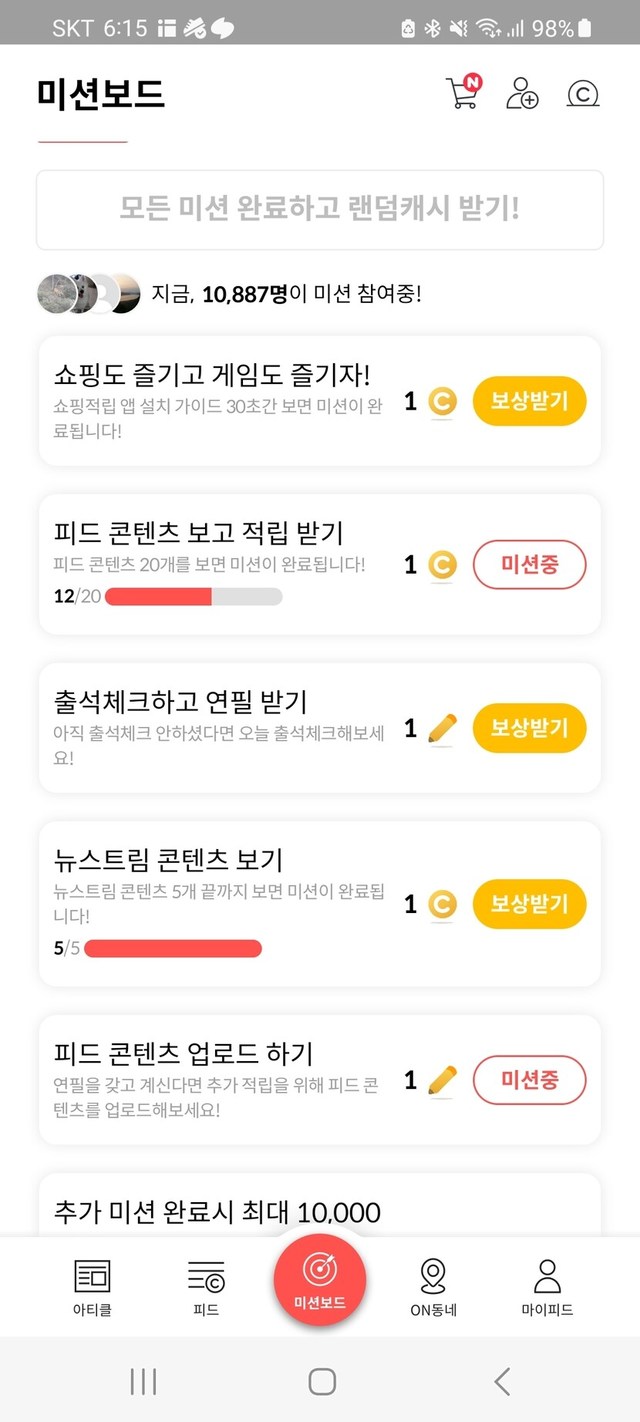The image size is (640, 1422).
Task: Tap 미션중 on 피드 콘텐츠 업로드 하기
Action: (x=529, y=1080)
